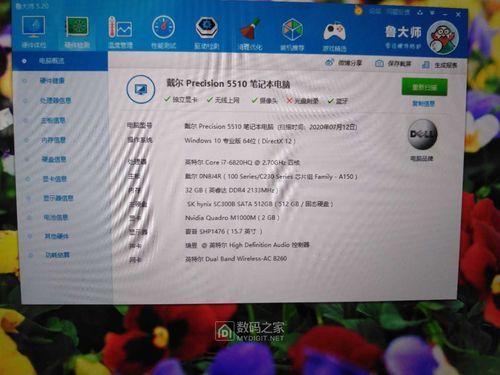Select 功耗估算 in the sidebar

tap(57, 255)
